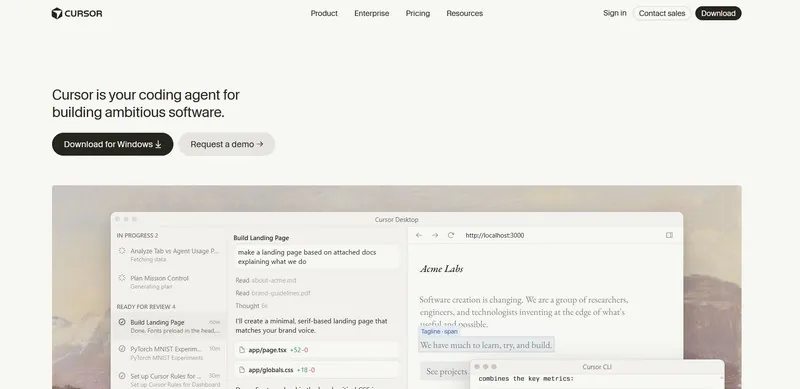The width and height of the screenshot is (800, 389).
Task: Click the Cursor CLI window title bar
Action: pos(597,367)
